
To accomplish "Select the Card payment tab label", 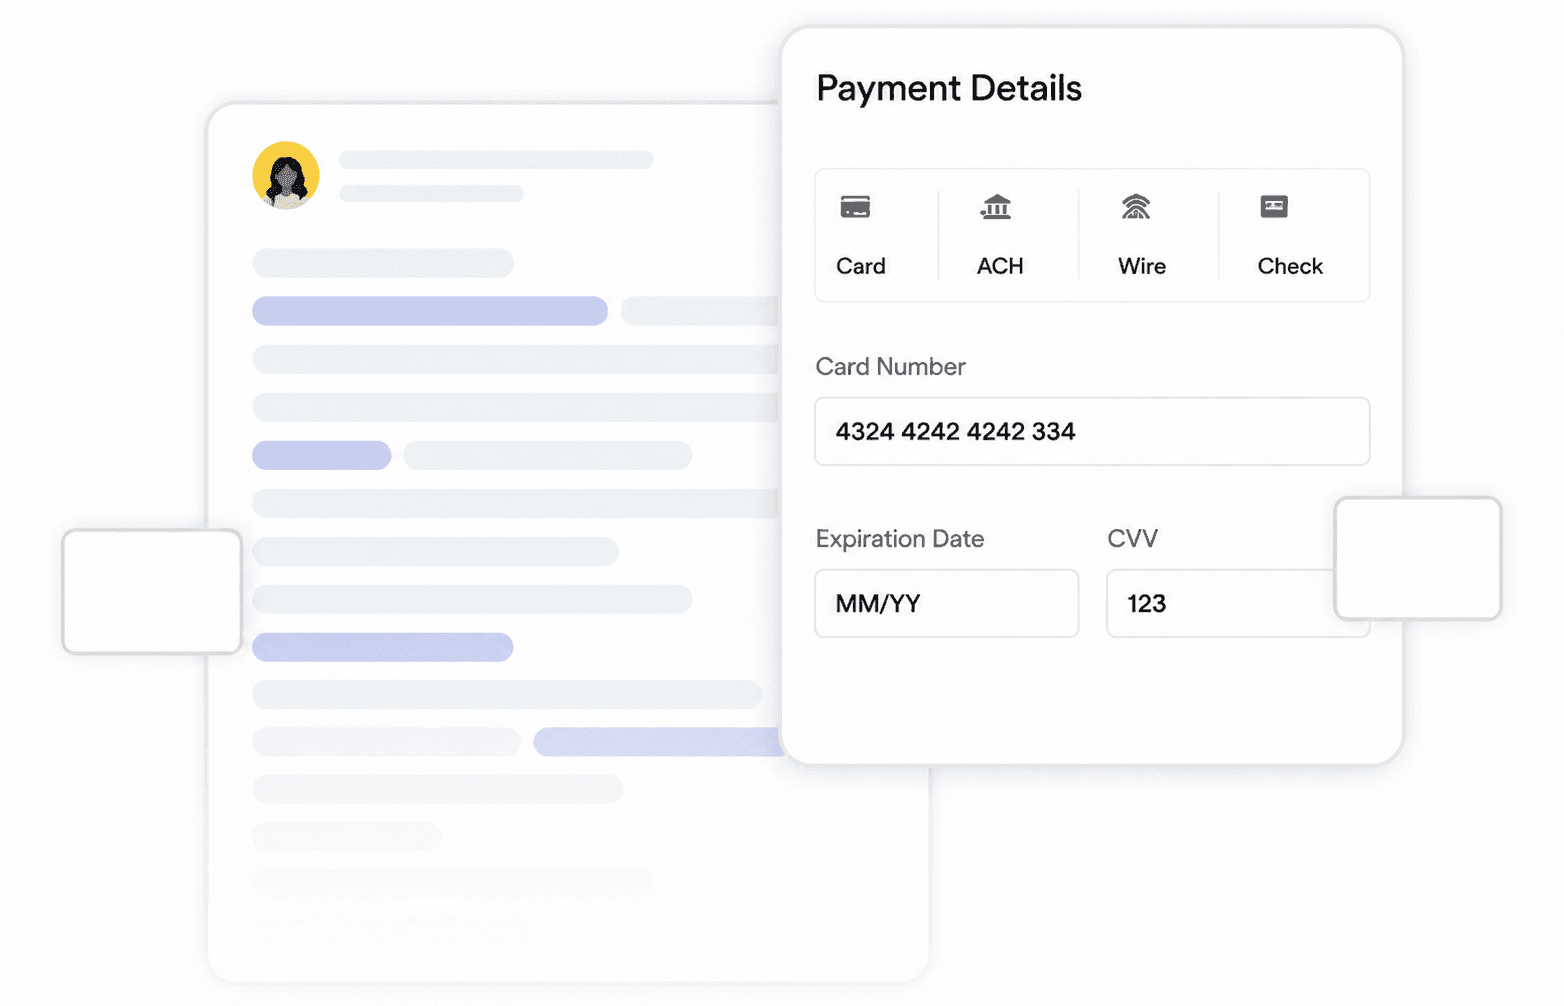I will pyautogui.click(x=861, y=266).
